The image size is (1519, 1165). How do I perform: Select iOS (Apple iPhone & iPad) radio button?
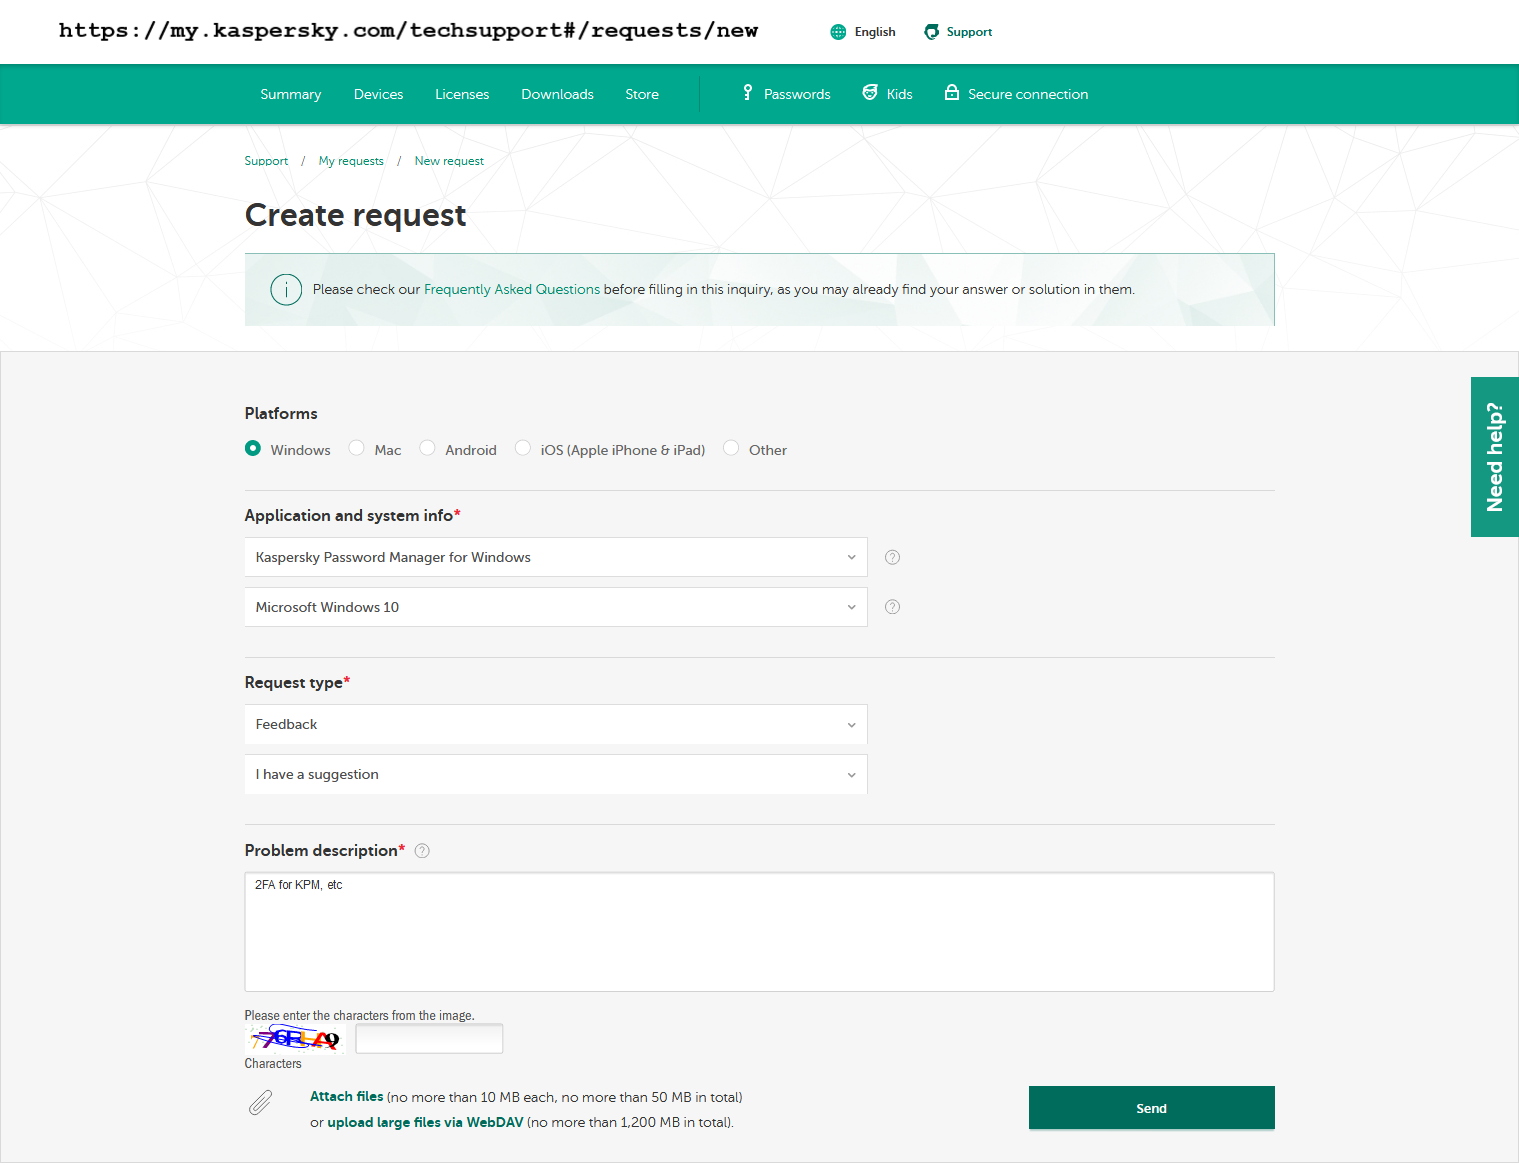pos(523,448)
